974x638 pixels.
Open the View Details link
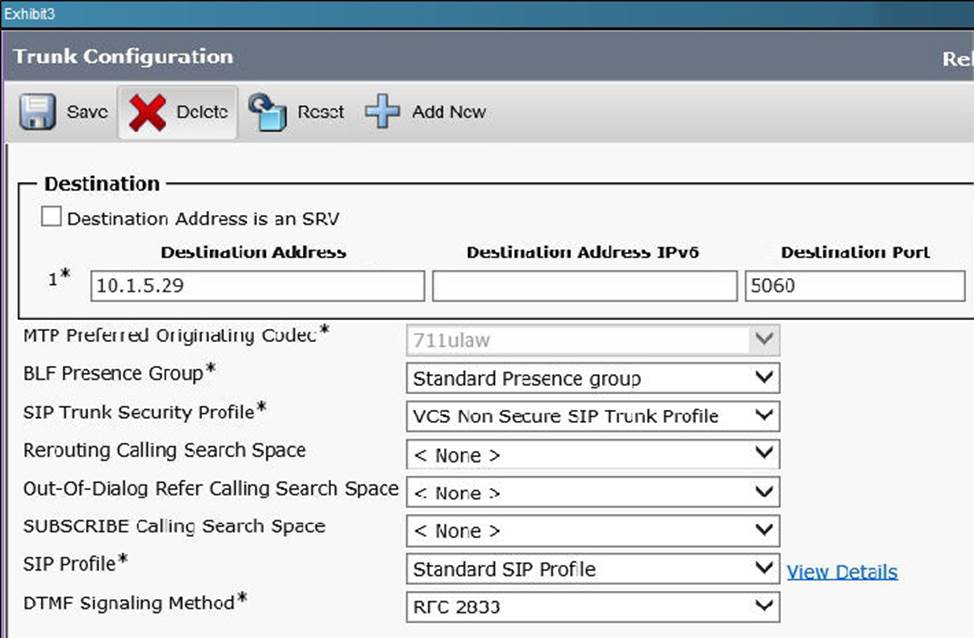tap(842, 572)
